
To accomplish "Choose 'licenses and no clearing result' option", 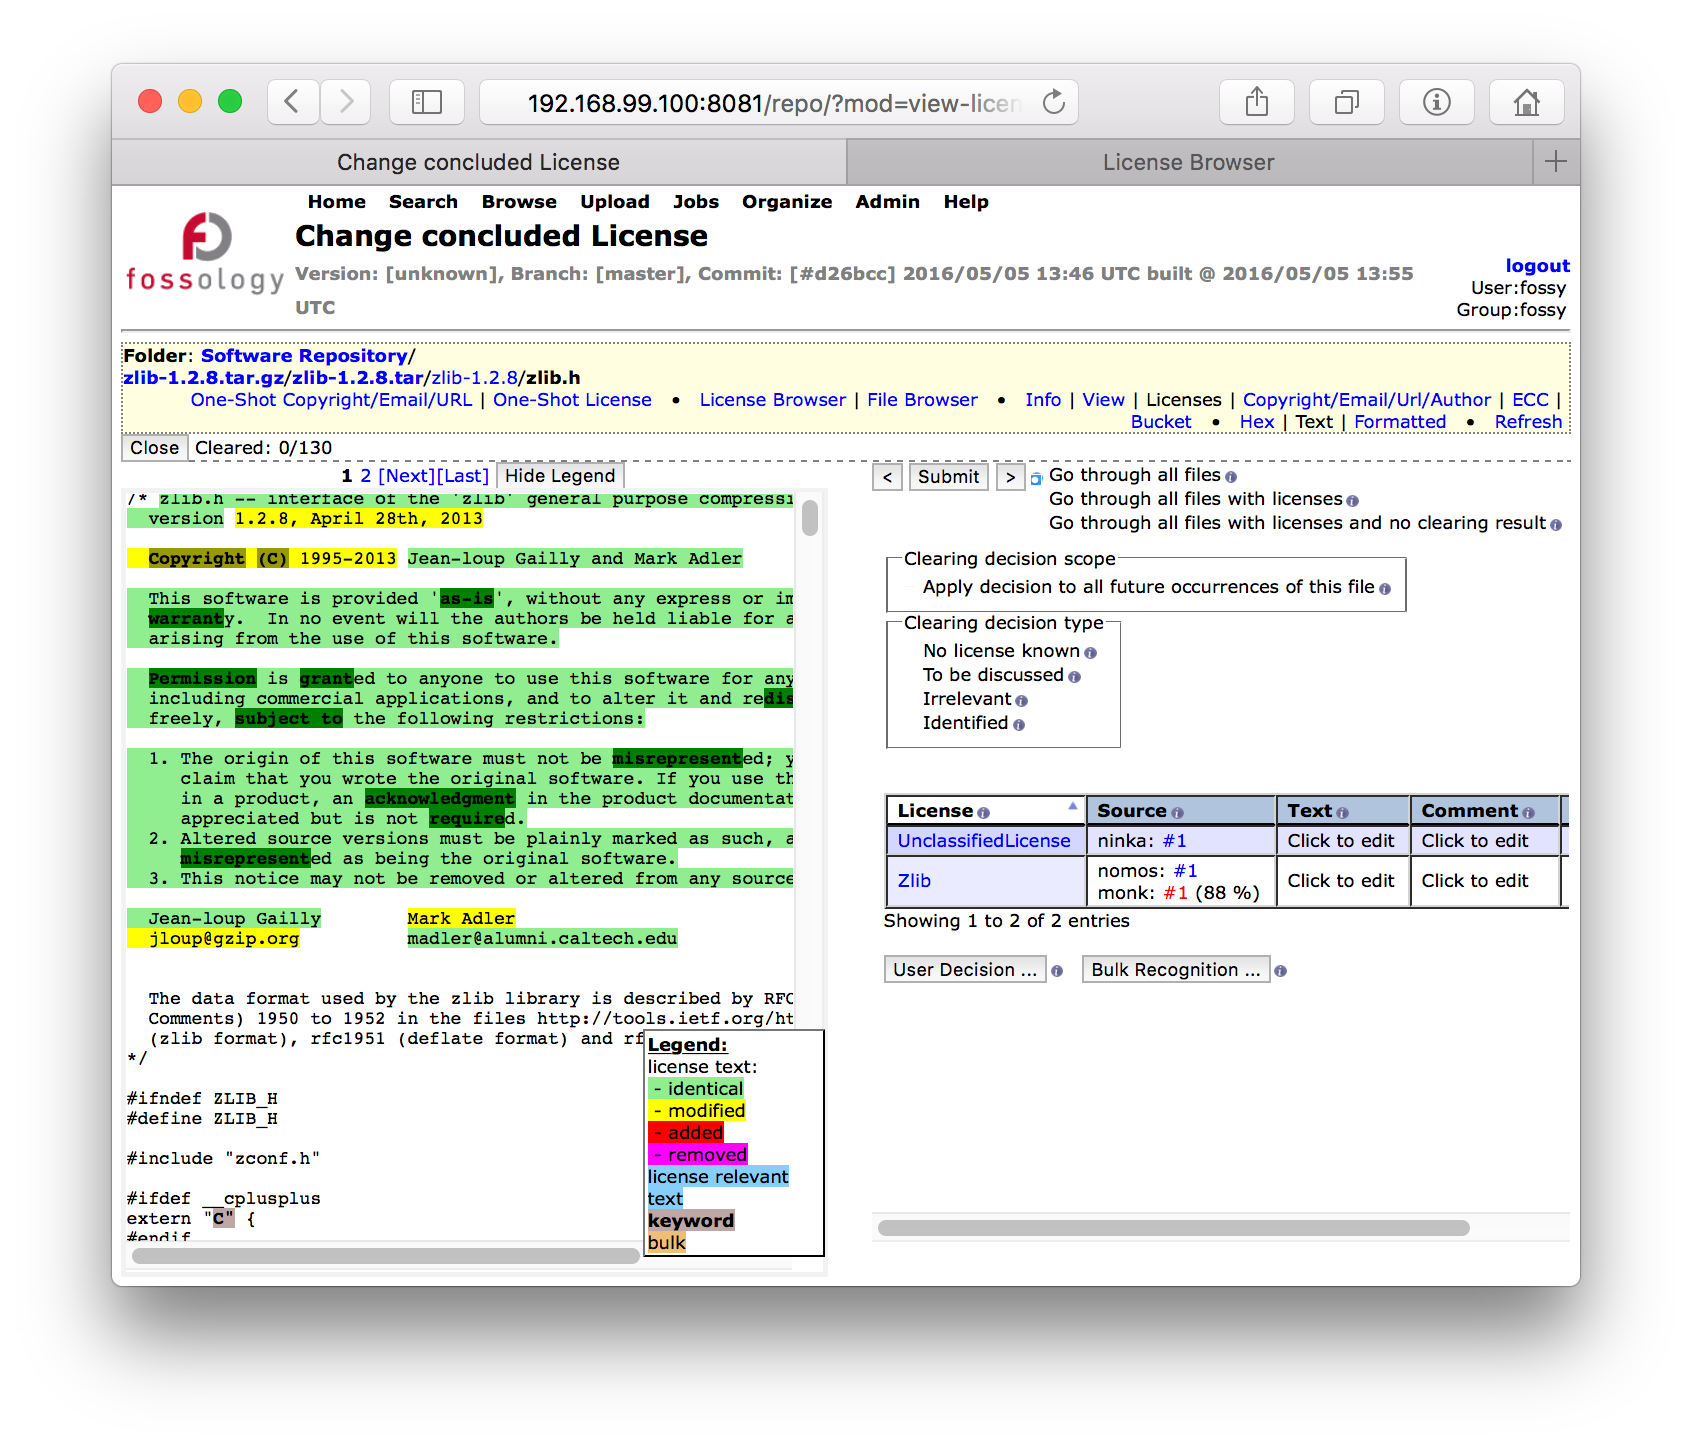I will point(1297,523).
